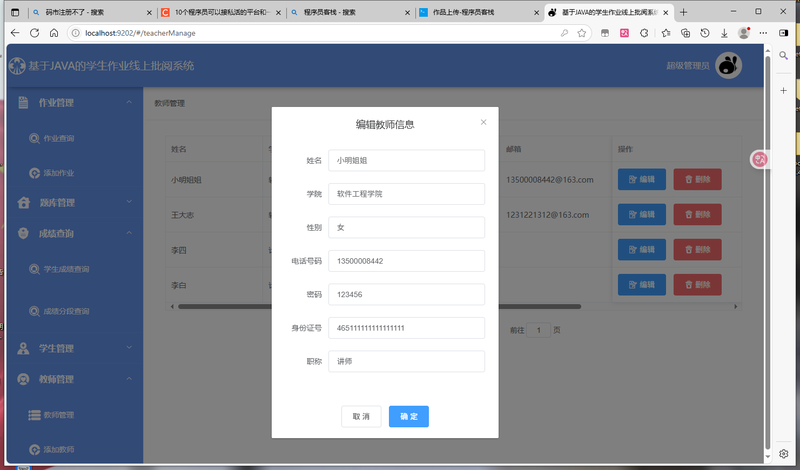
Task: Open browser settings ellipsis menu
Action: tap(763, 33)
